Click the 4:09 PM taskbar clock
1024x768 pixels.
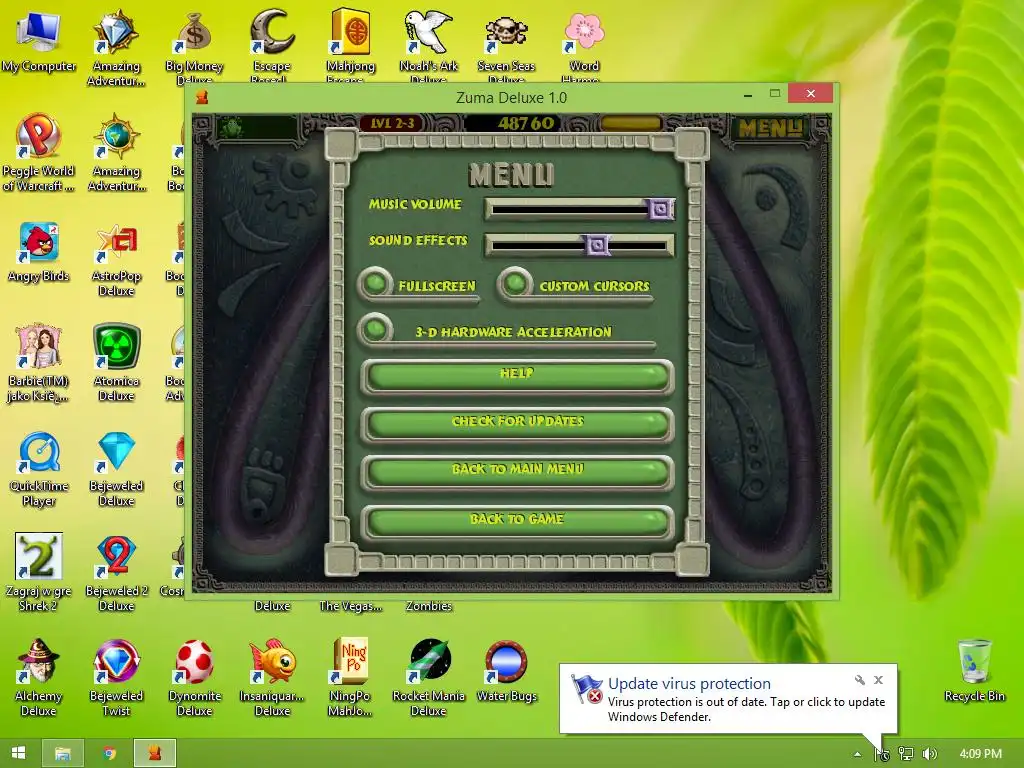[980, 754]
